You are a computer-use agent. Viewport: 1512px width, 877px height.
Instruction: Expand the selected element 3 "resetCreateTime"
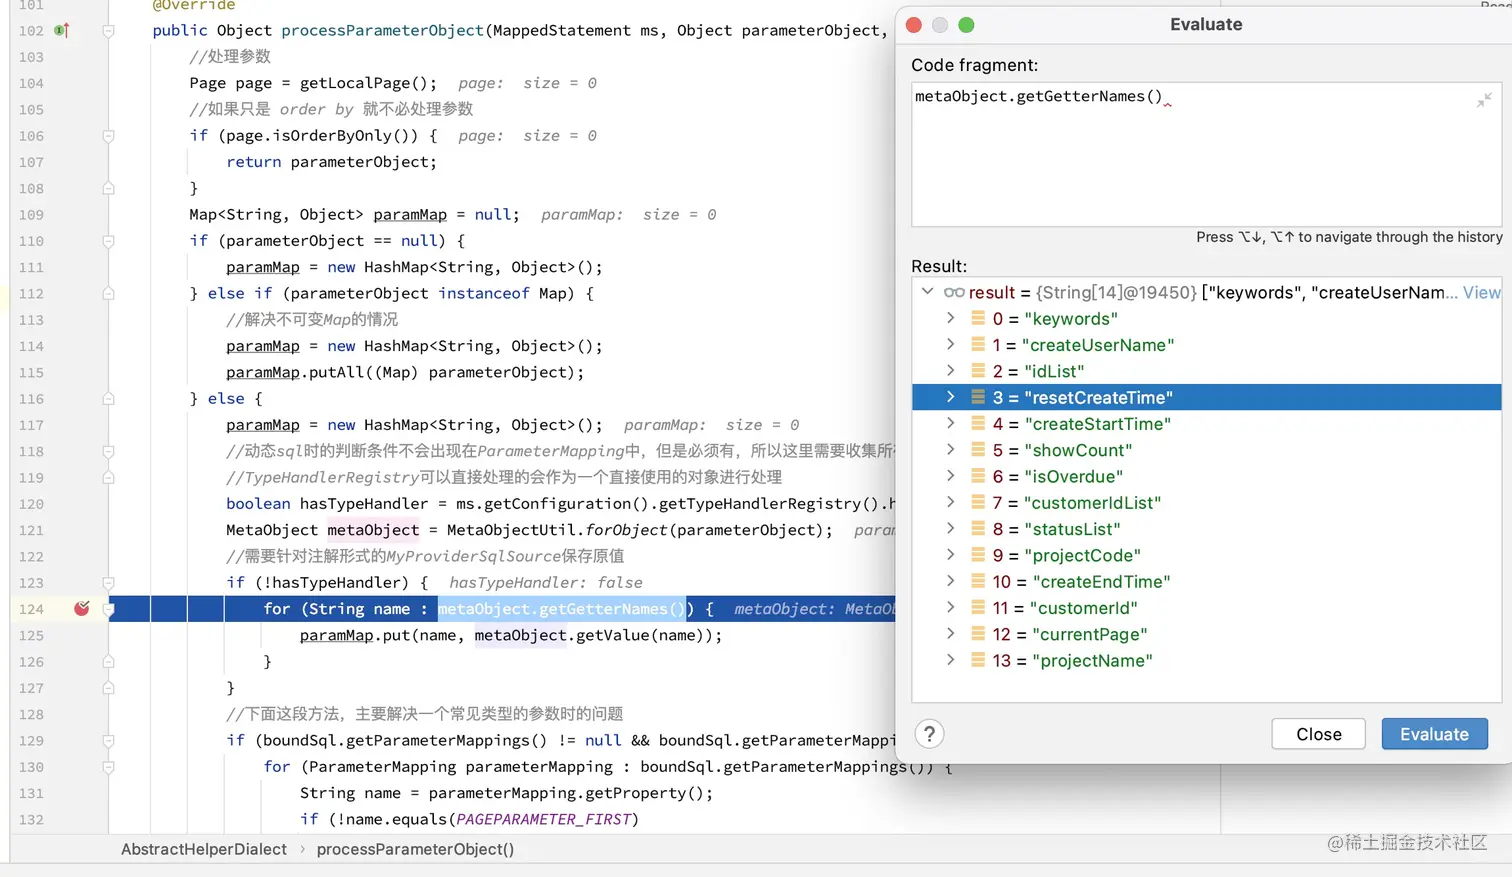click(x=950, y=397)
